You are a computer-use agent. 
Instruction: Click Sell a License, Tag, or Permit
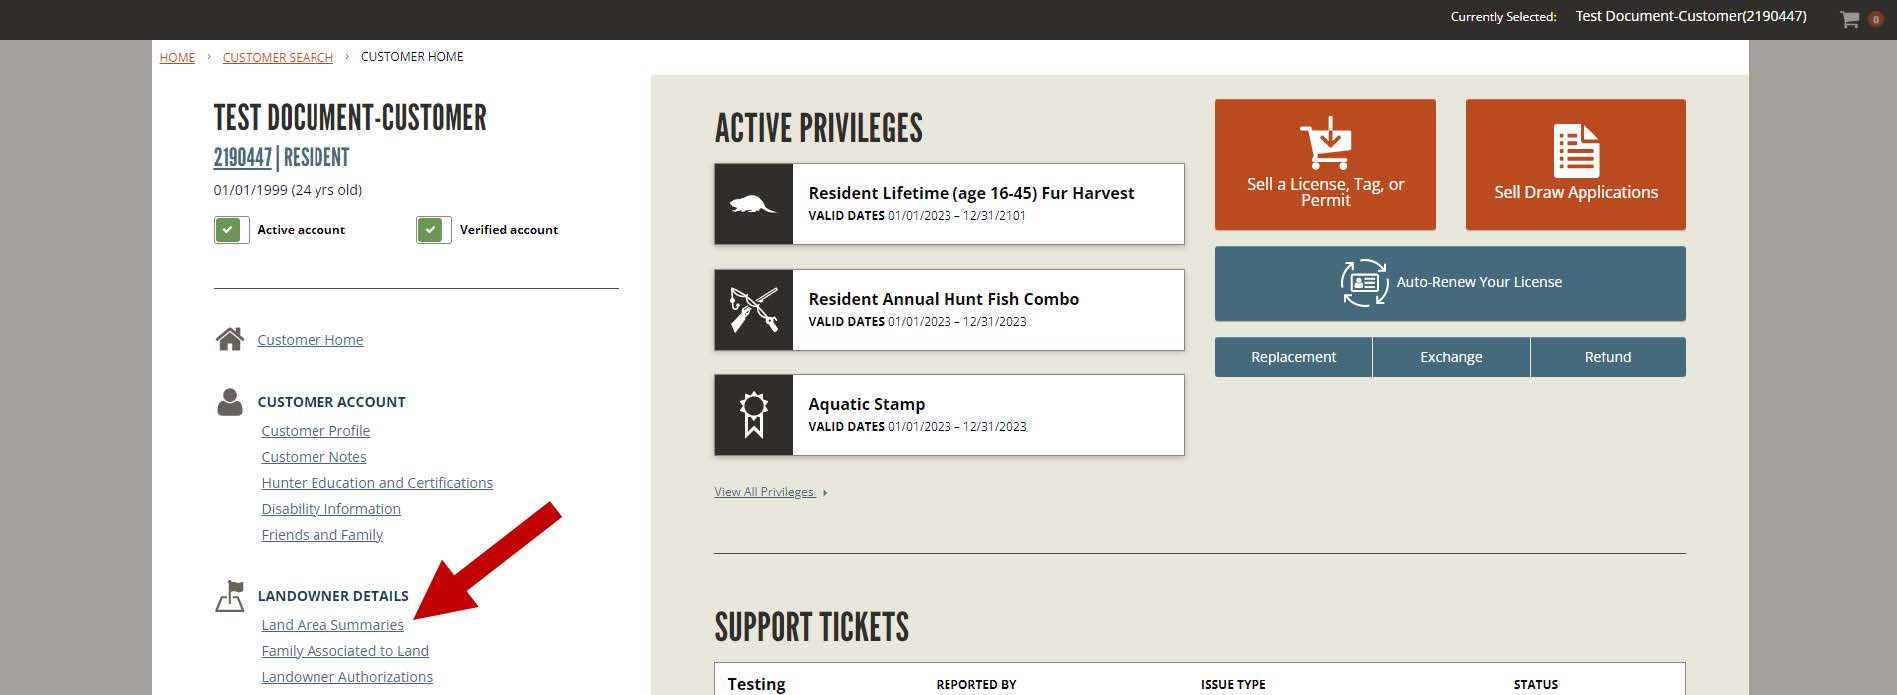pyautogui.click(x=1325, y=165)
